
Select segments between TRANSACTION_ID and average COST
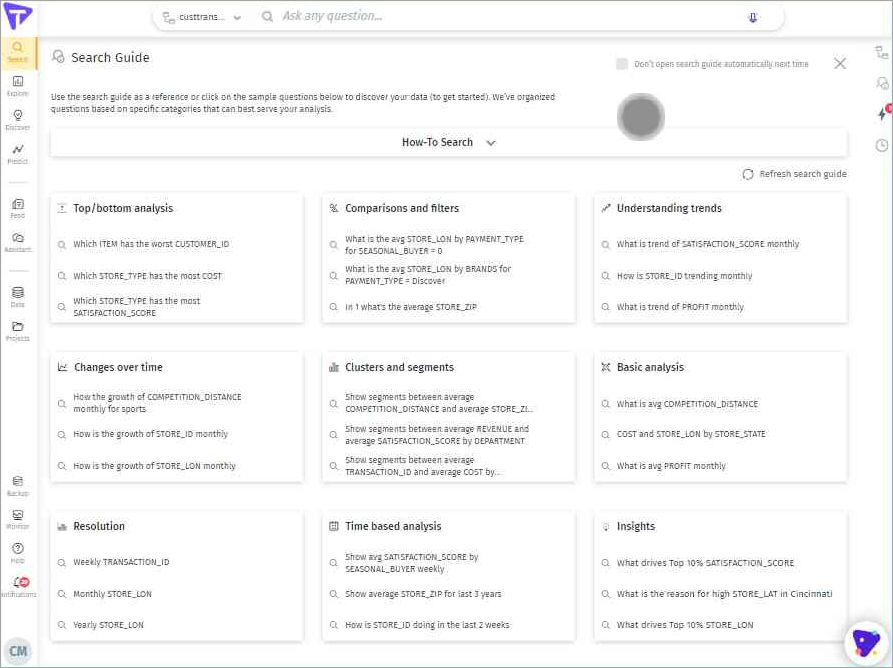click(x=423, y=466)
